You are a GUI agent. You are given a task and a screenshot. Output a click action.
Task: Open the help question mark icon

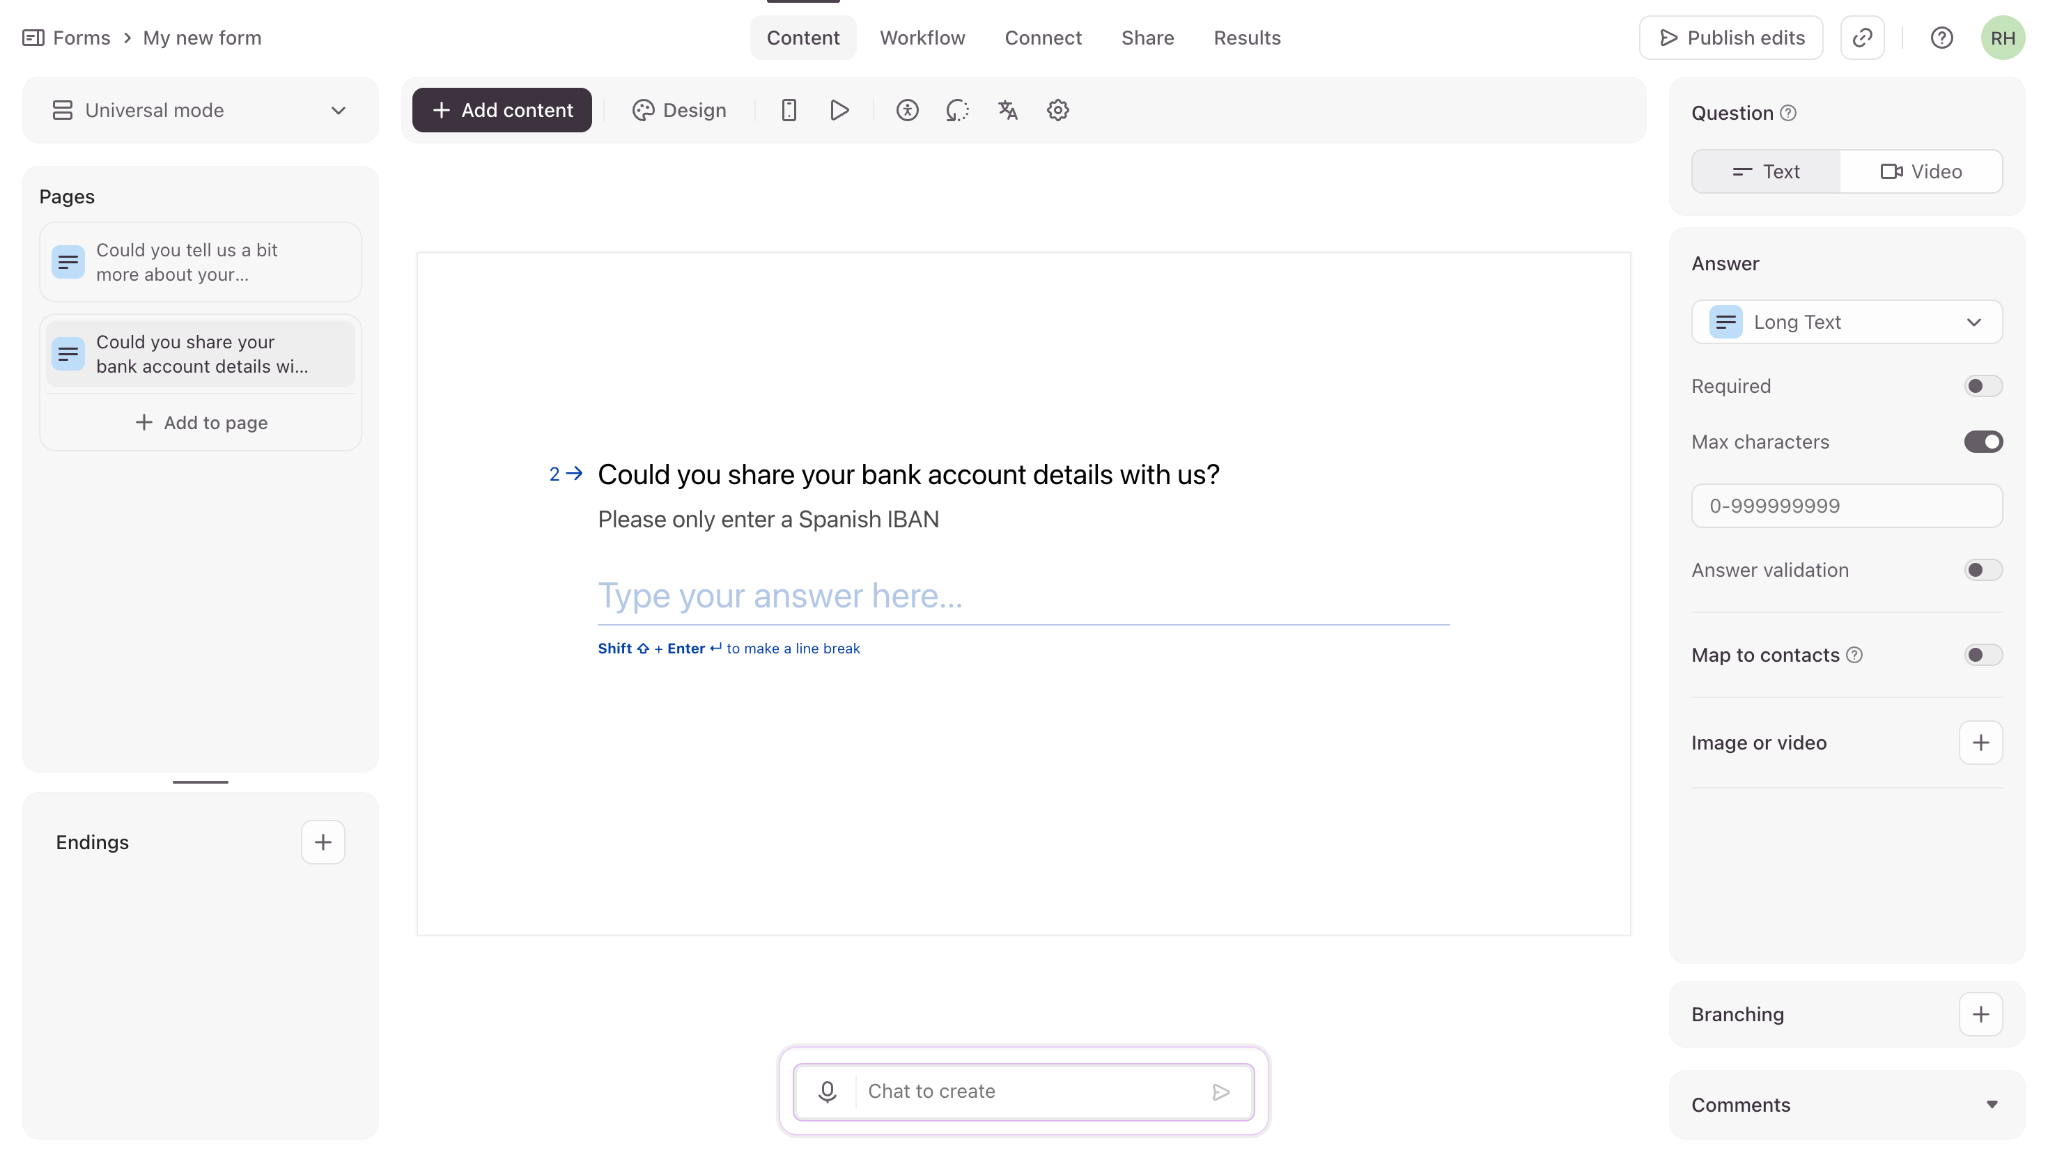1941,38
